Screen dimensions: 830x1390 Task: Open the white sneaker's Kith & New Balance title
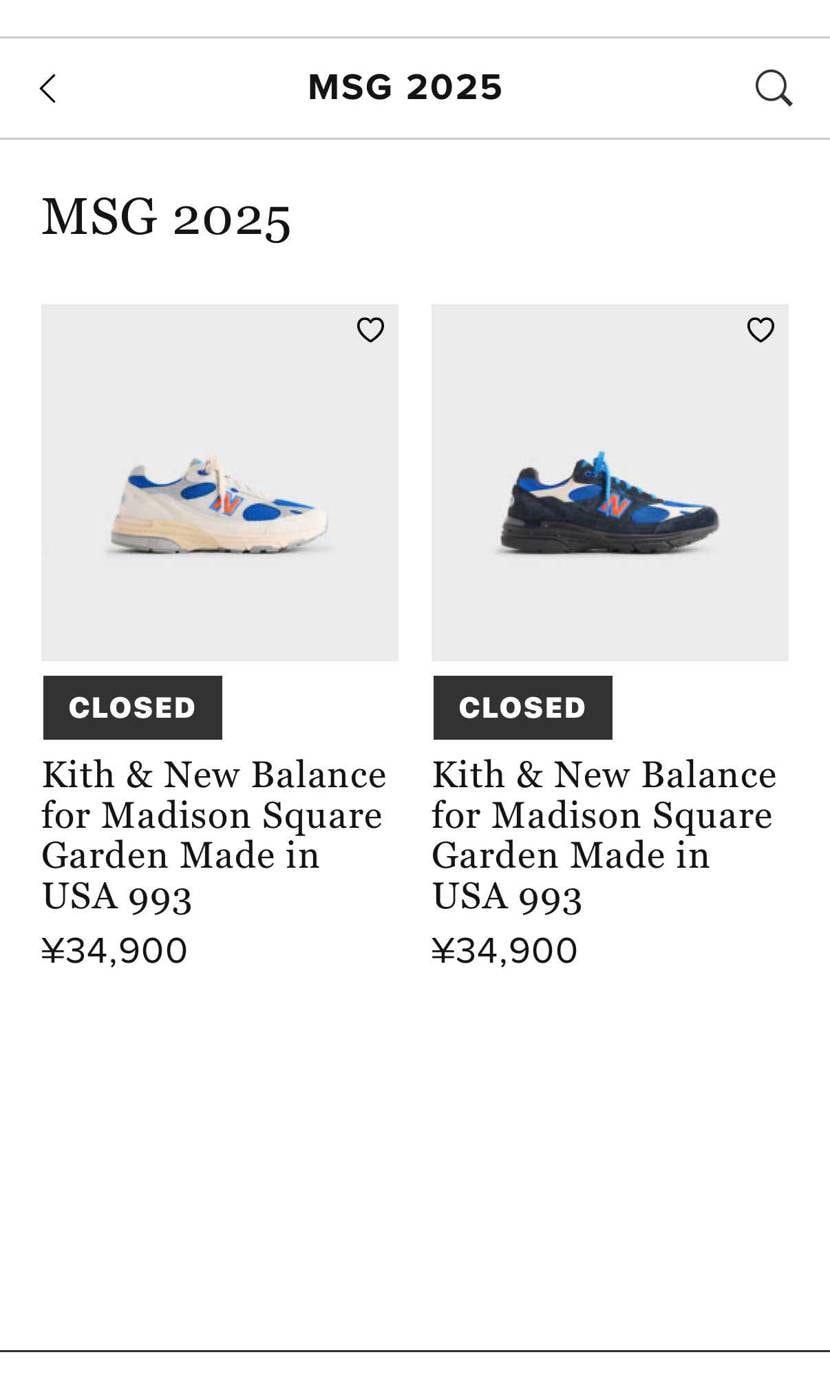coord(214,835)
